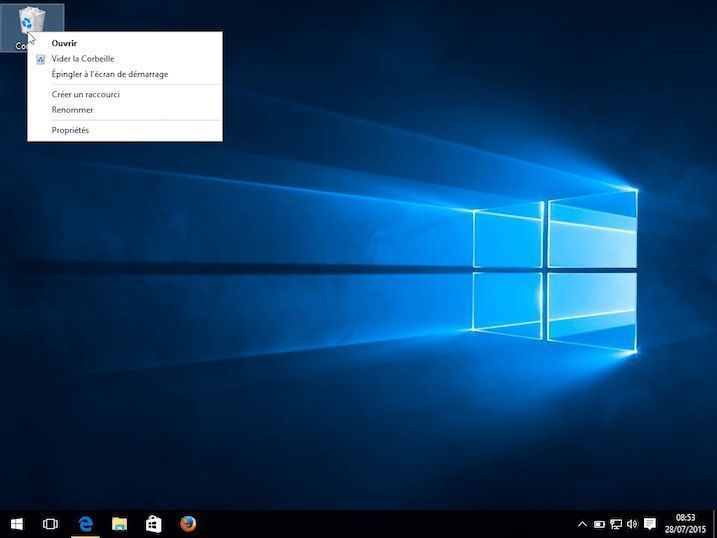Image resolution: width=717 pixels, height=538 pixels.
Task: Expand hidden system tray icons chevron
Action: click(x=582, y=524)
